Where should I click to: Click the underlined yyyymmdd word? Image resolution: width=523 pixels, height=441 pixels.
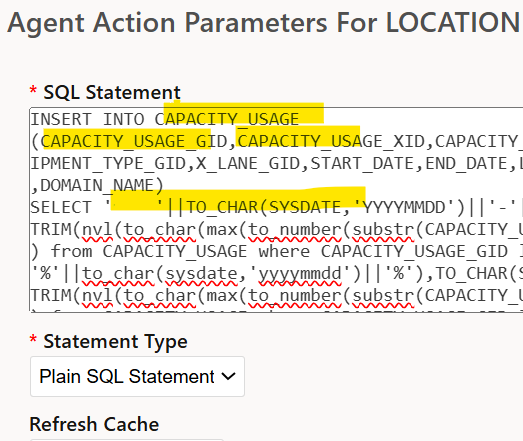point(300,274)
